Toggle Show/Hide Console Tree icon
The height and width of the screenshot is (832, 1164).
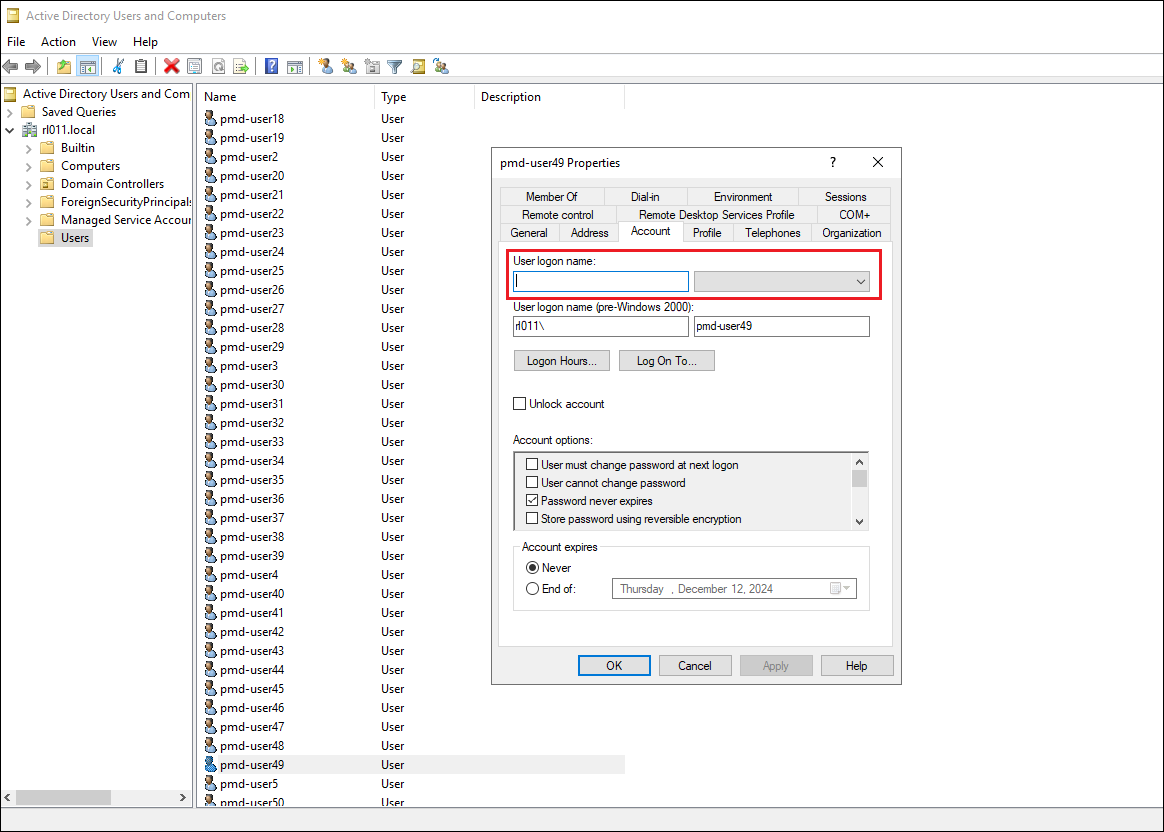pos(88,67)
